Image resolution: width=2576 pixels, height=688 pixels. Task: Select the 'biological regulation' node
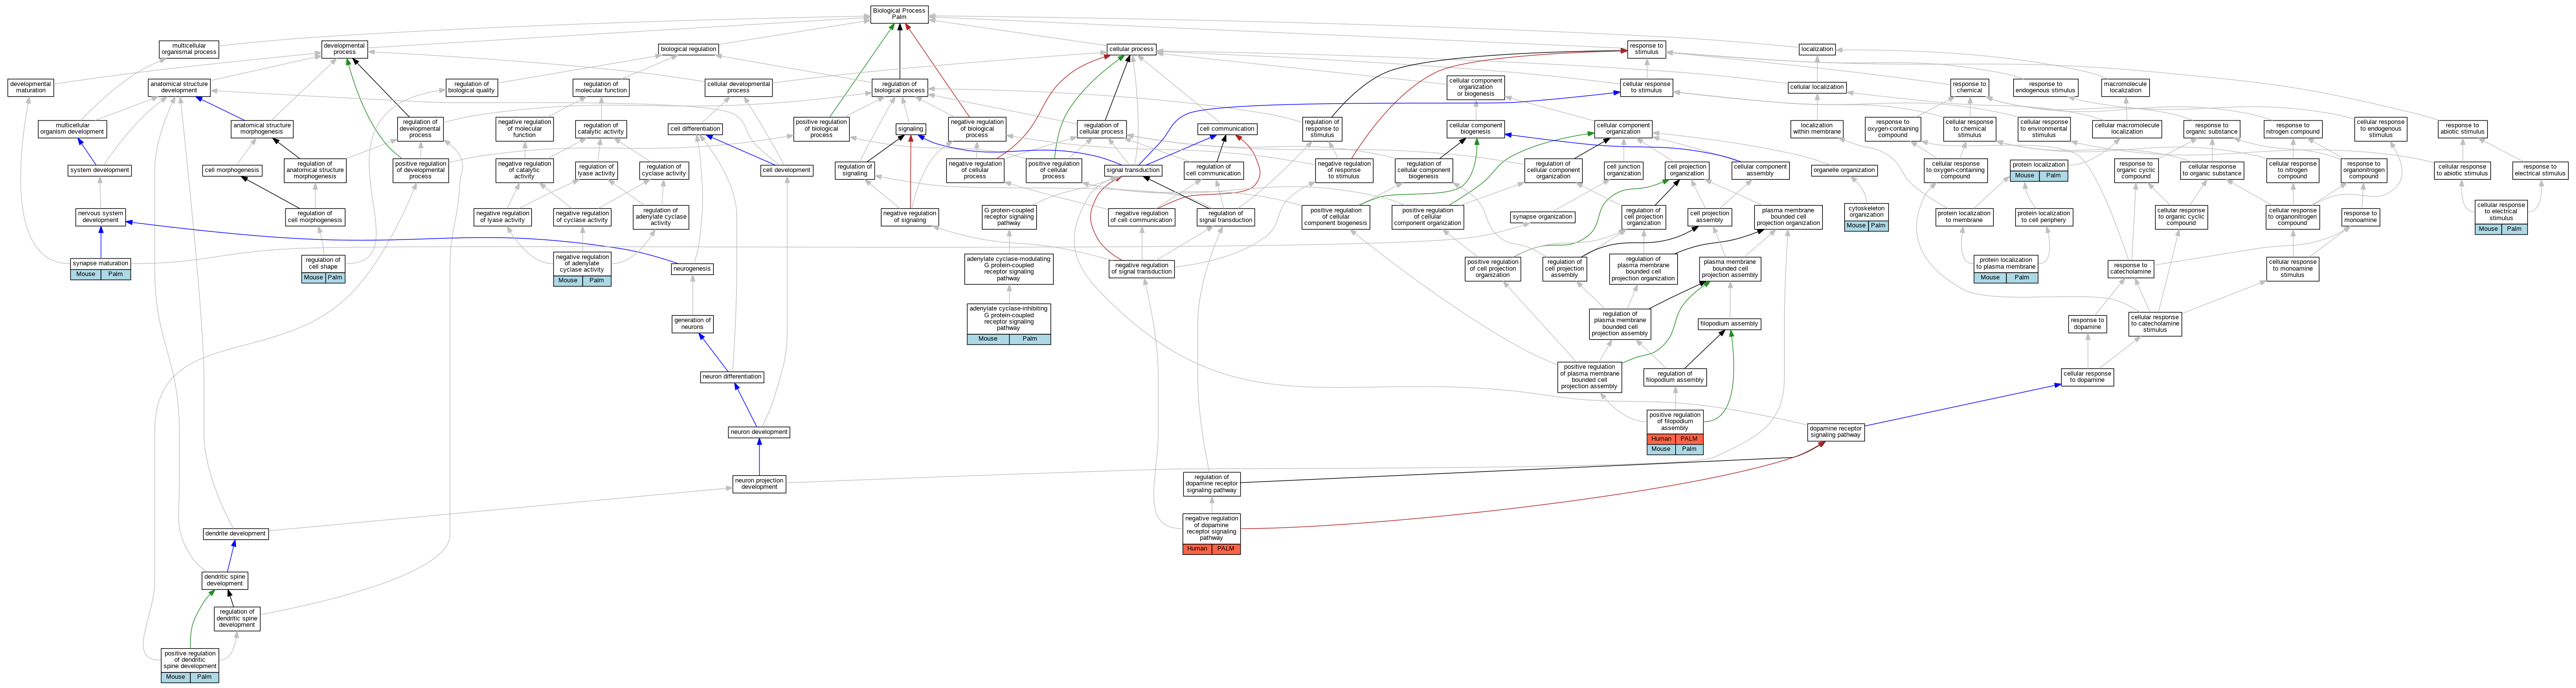(x=688, y=49)
